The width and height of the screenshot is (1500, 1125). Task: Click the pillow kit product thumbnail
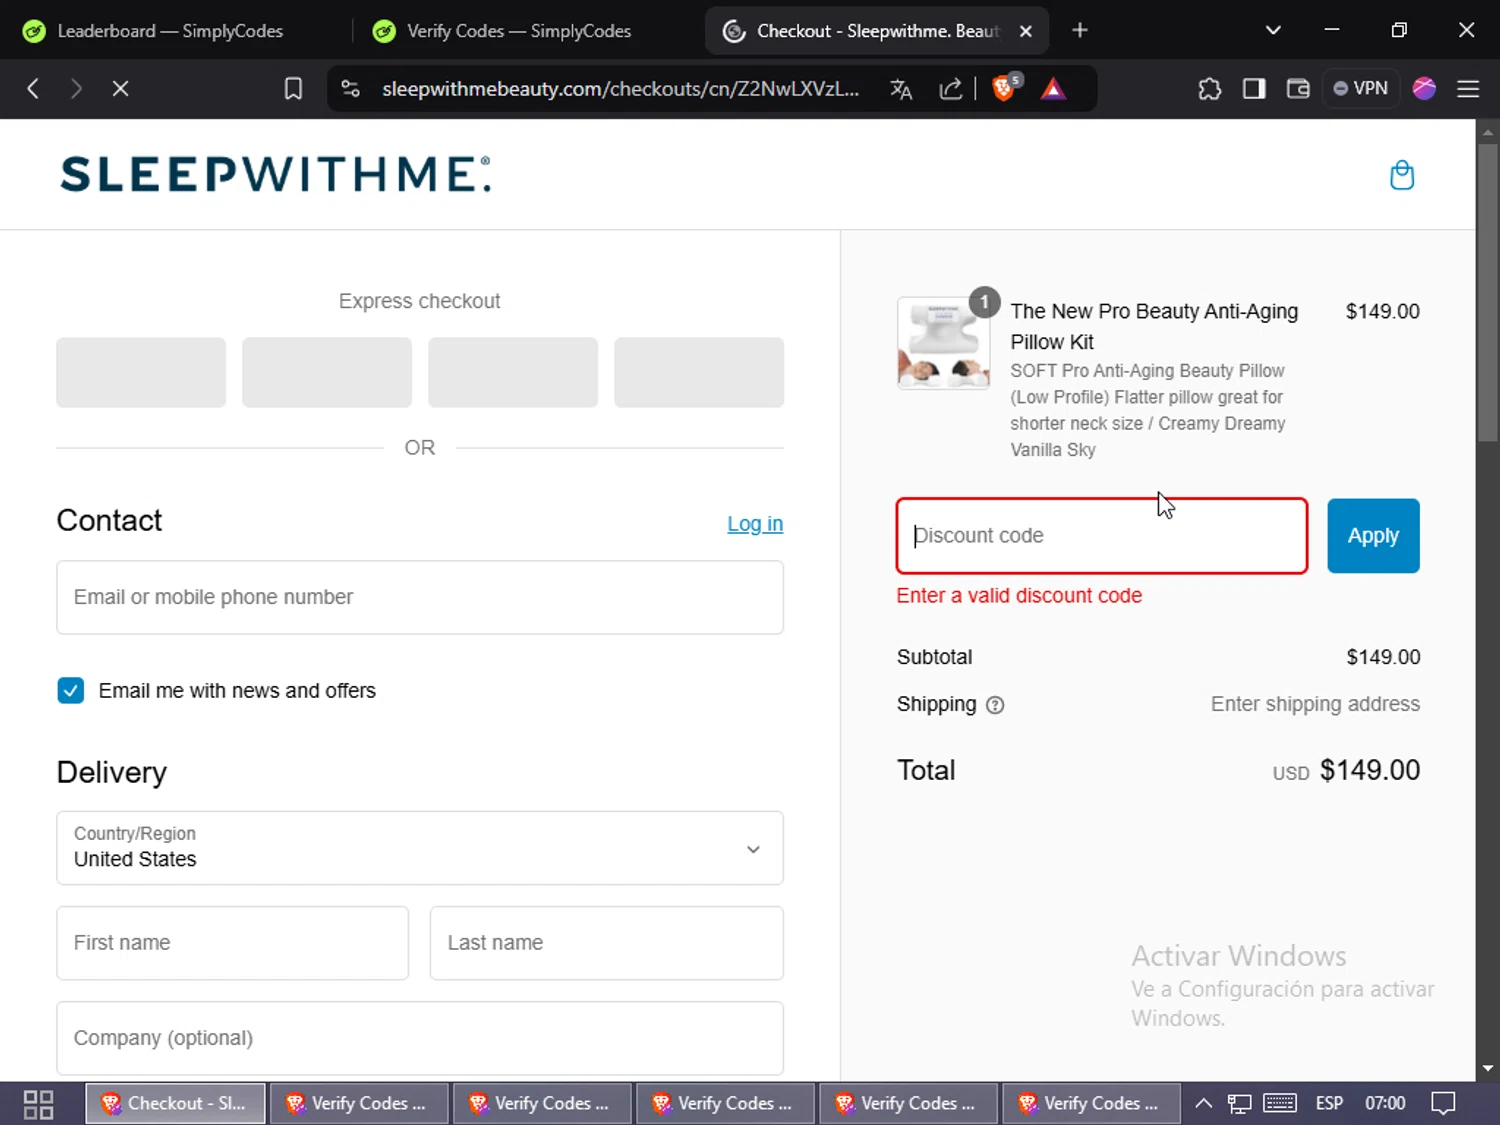point(943,343)
